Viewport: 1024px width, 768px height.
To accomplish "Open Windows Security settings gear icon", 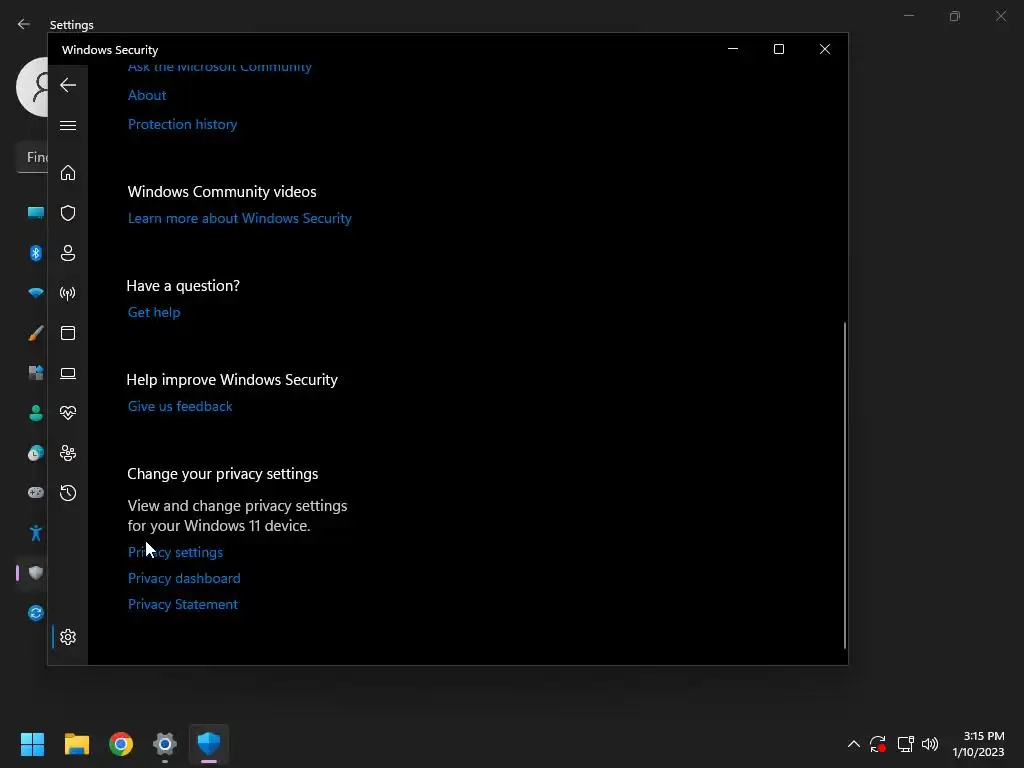I will click(x=68, y=637).
